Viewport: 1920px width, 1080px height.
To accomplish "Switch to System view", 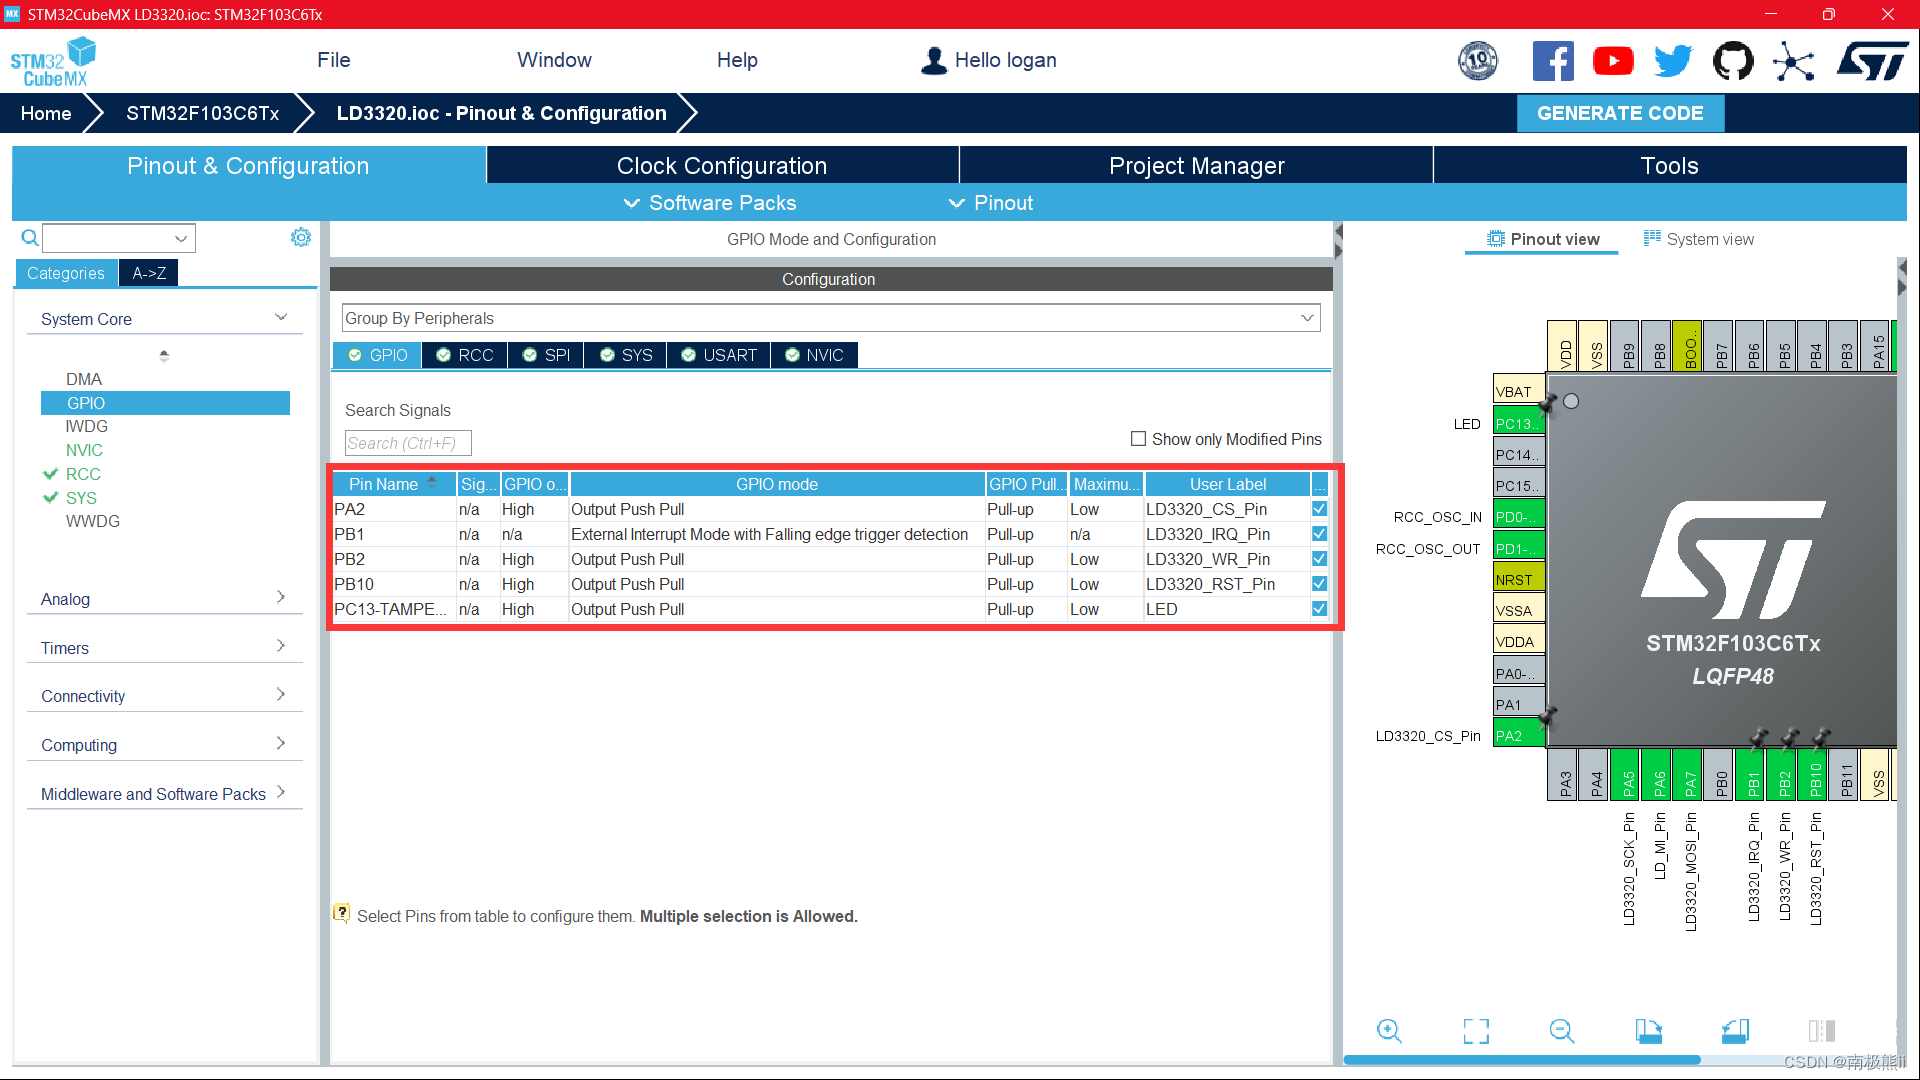I will 1699,239.
